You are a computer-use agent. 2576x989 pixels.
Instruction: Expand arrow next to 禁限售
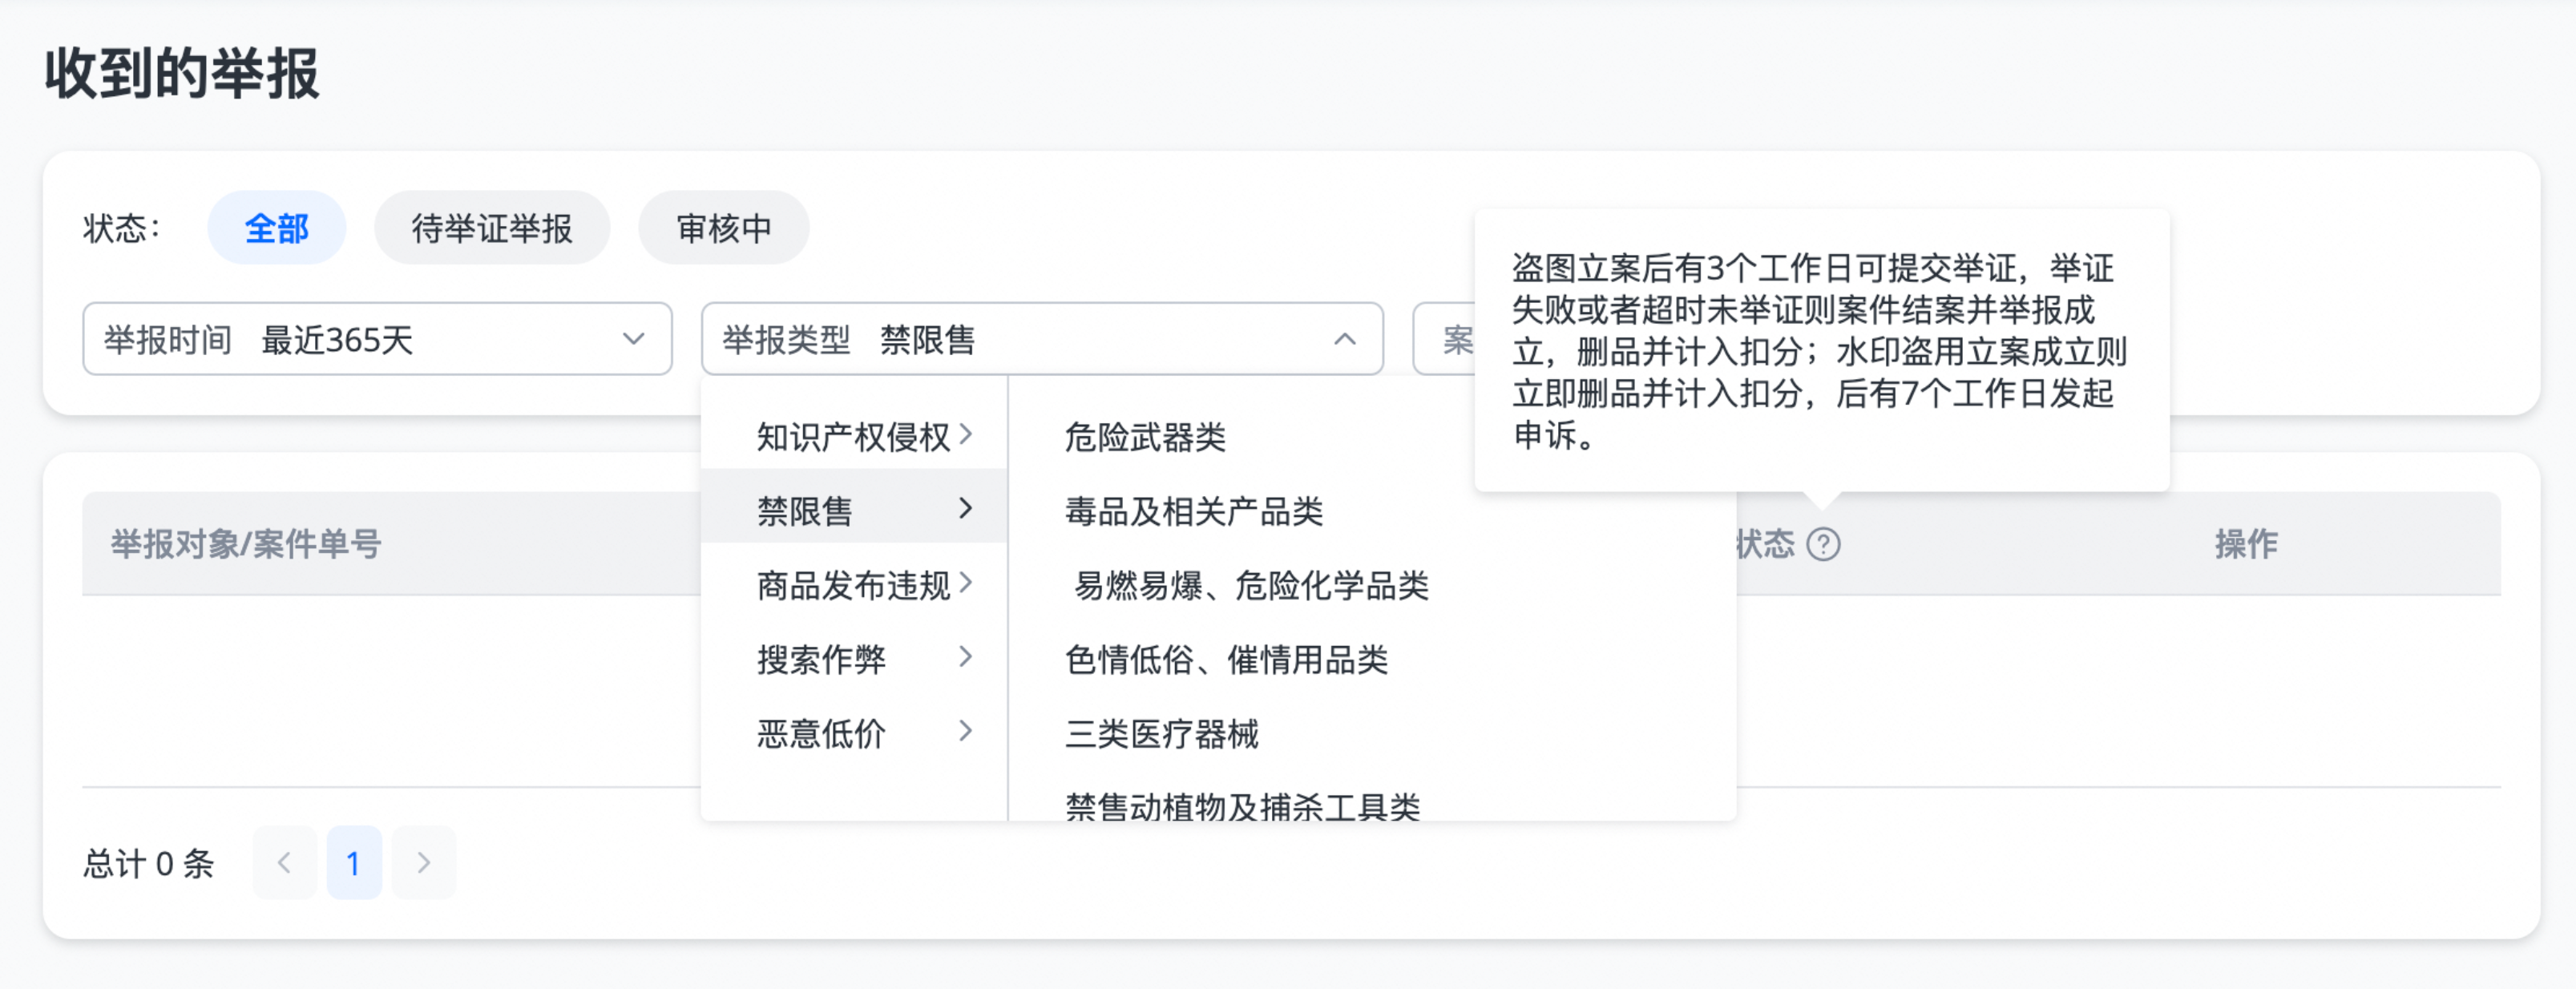pos(965,508)
